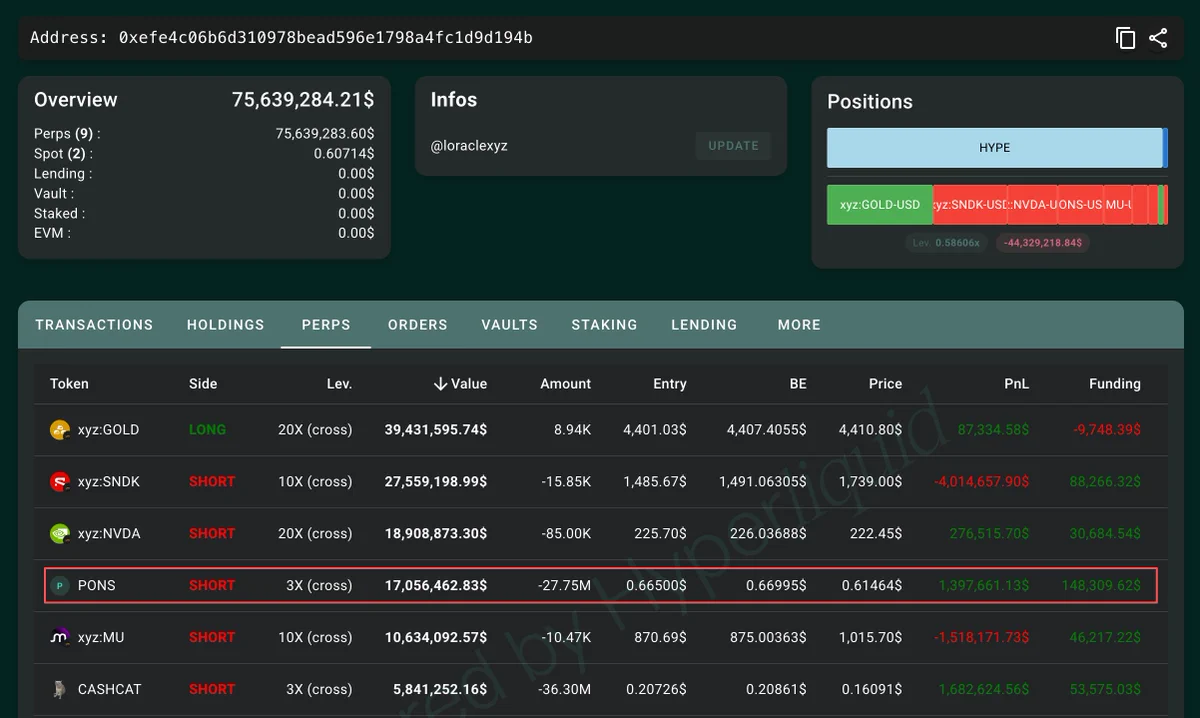
Task: Click the PONS token name
Action: coord(96,586)
